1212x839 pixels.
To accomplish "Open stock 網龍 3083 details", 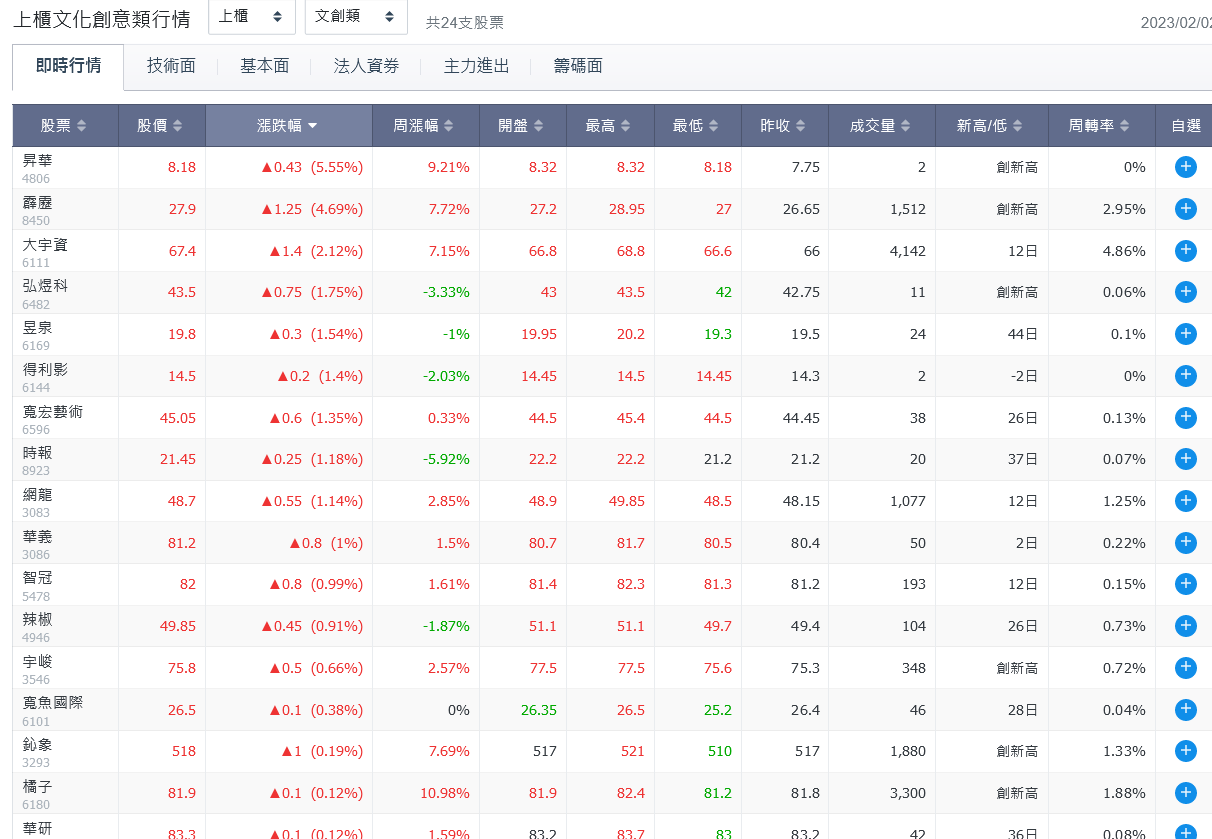I will [37, 503].
